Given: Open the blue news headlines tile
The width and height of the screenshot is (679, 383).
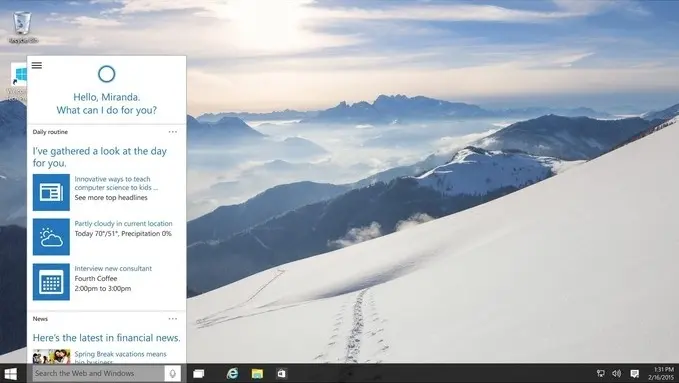Looking at the screenshot, I should pyautogui.click(x=51, y=192).
